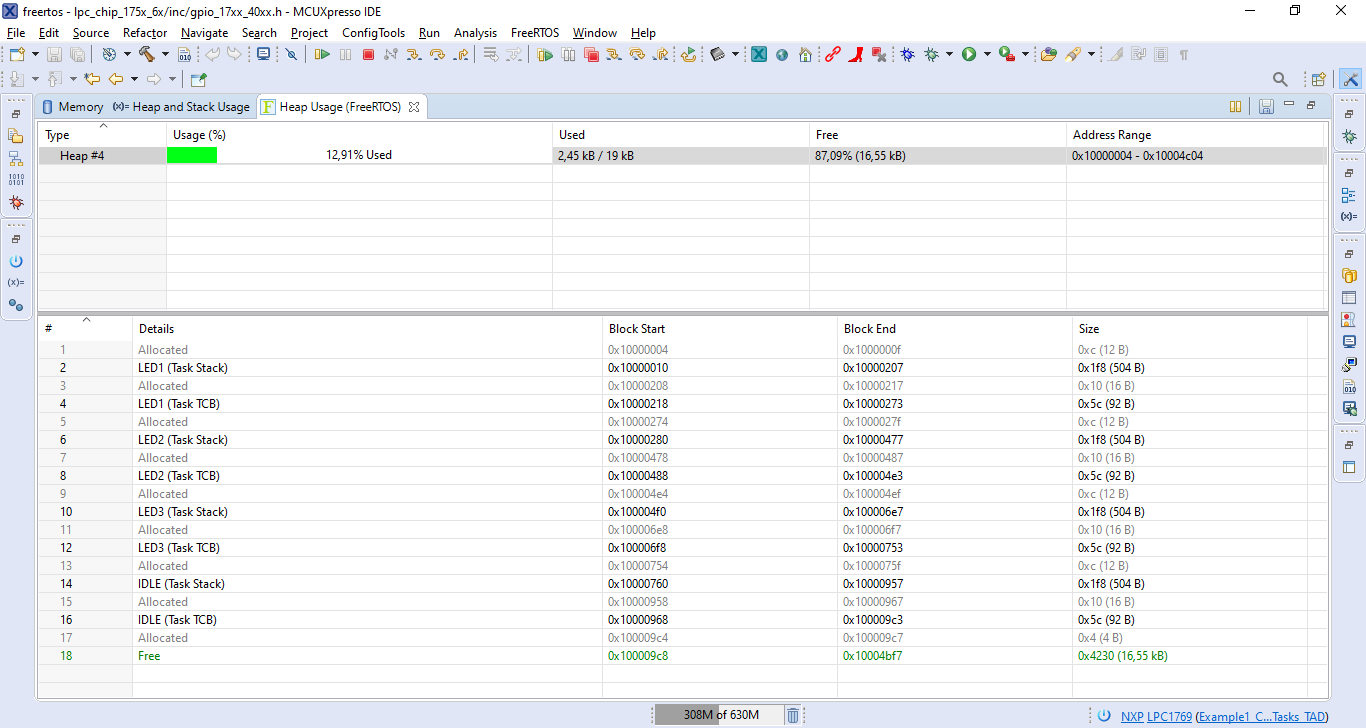Viewport: 1366px width, 728px height.
Task: Open the File menu
Action: click(x=16, y=33)
